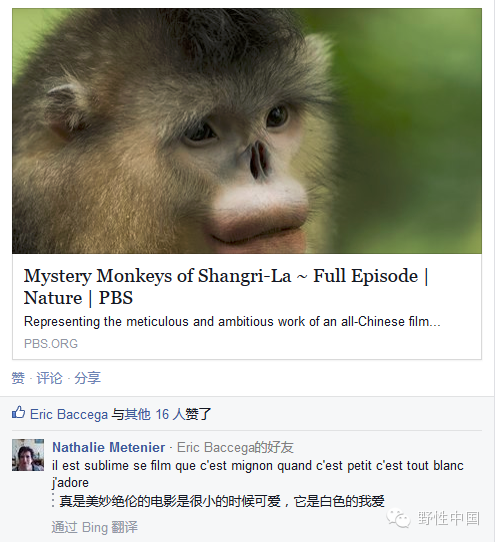Click the 通过 Bing 翻译 translation link
The height and width of the screenshot is (542, 495).
(x=95, y=527)
